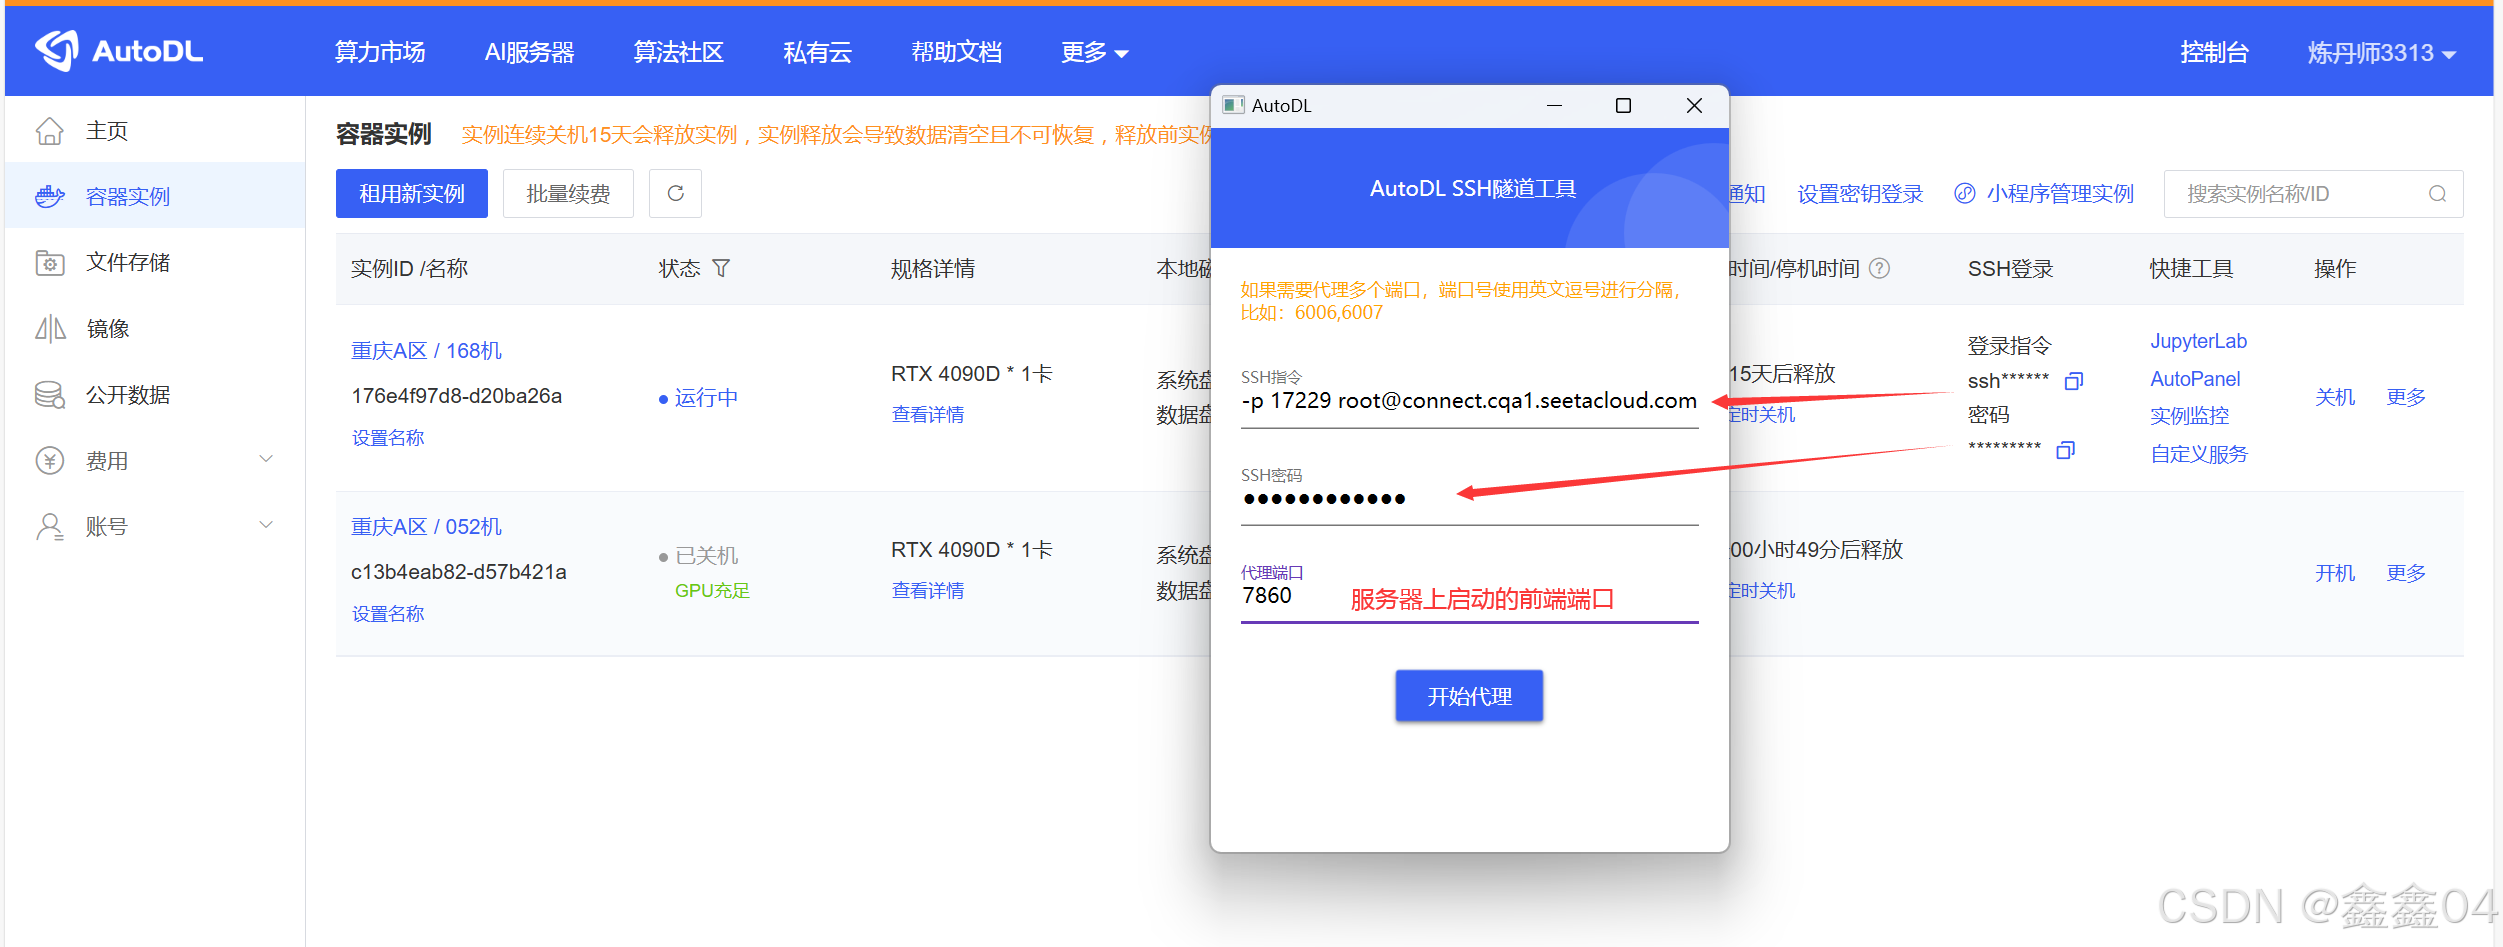Click 定时关机 for the 052机 instance

(1762, 590)
